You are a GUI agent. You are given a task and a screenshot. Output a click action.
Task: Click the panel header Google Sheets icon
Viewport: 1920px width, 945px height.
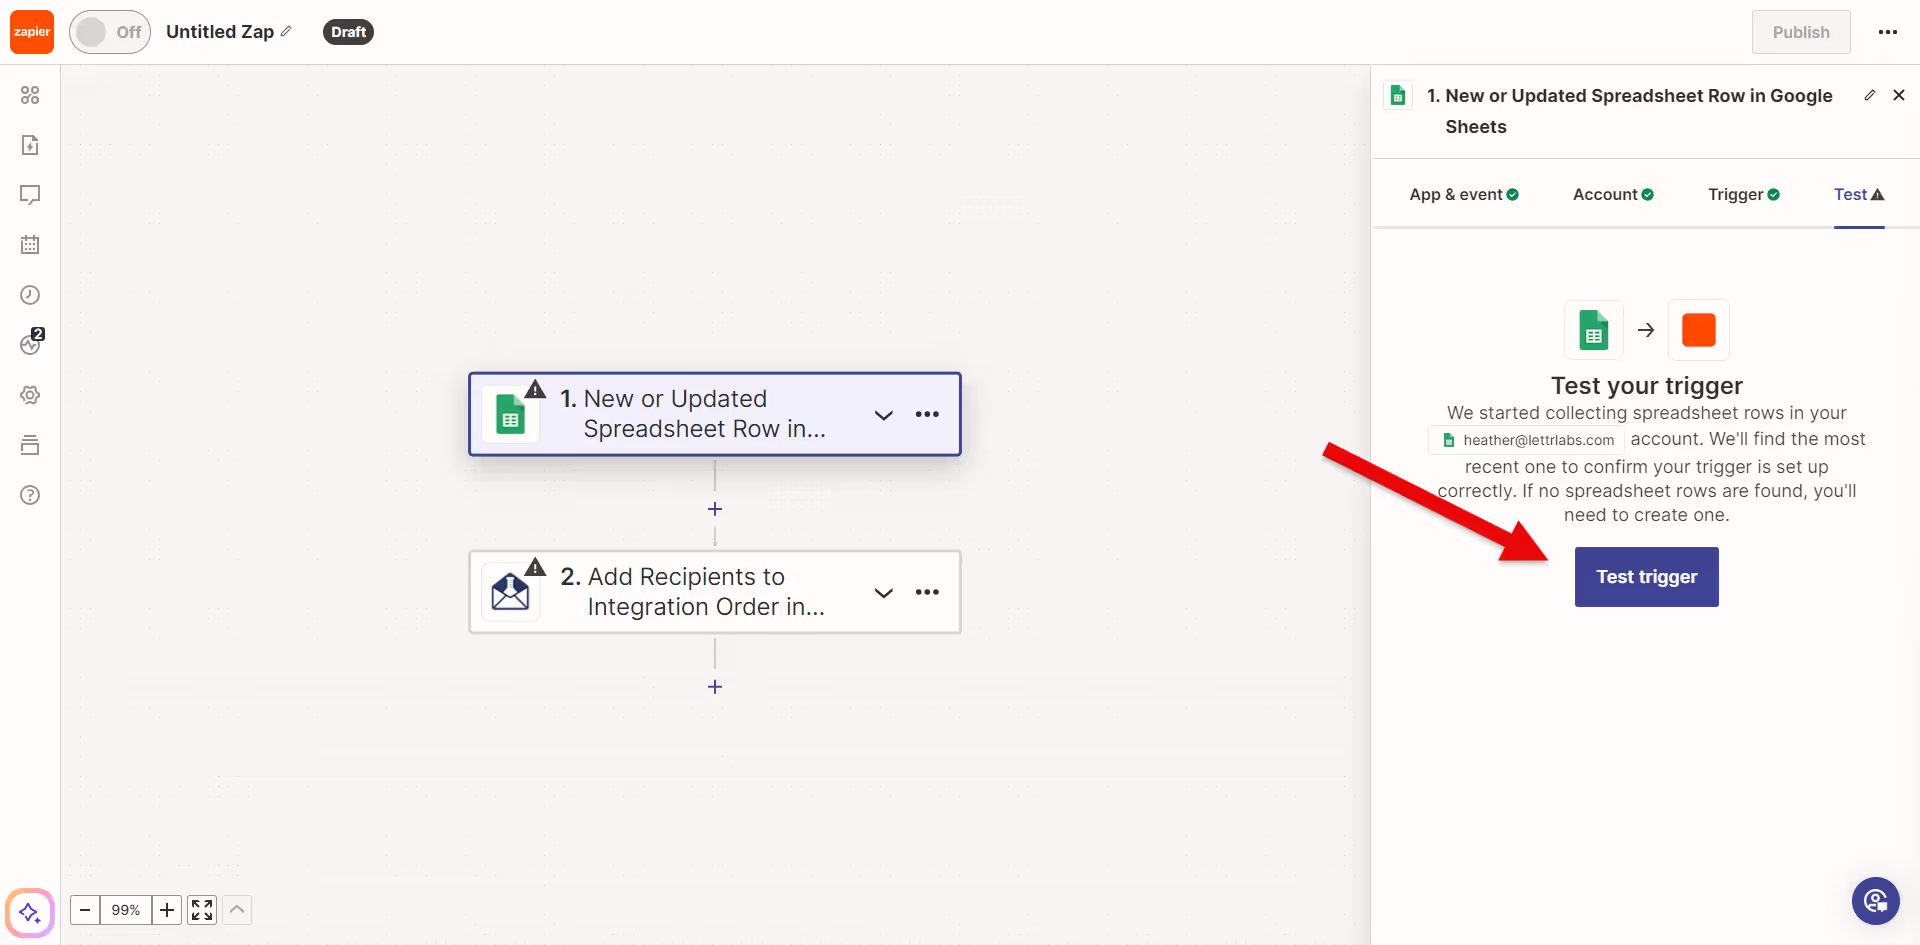1398,95
